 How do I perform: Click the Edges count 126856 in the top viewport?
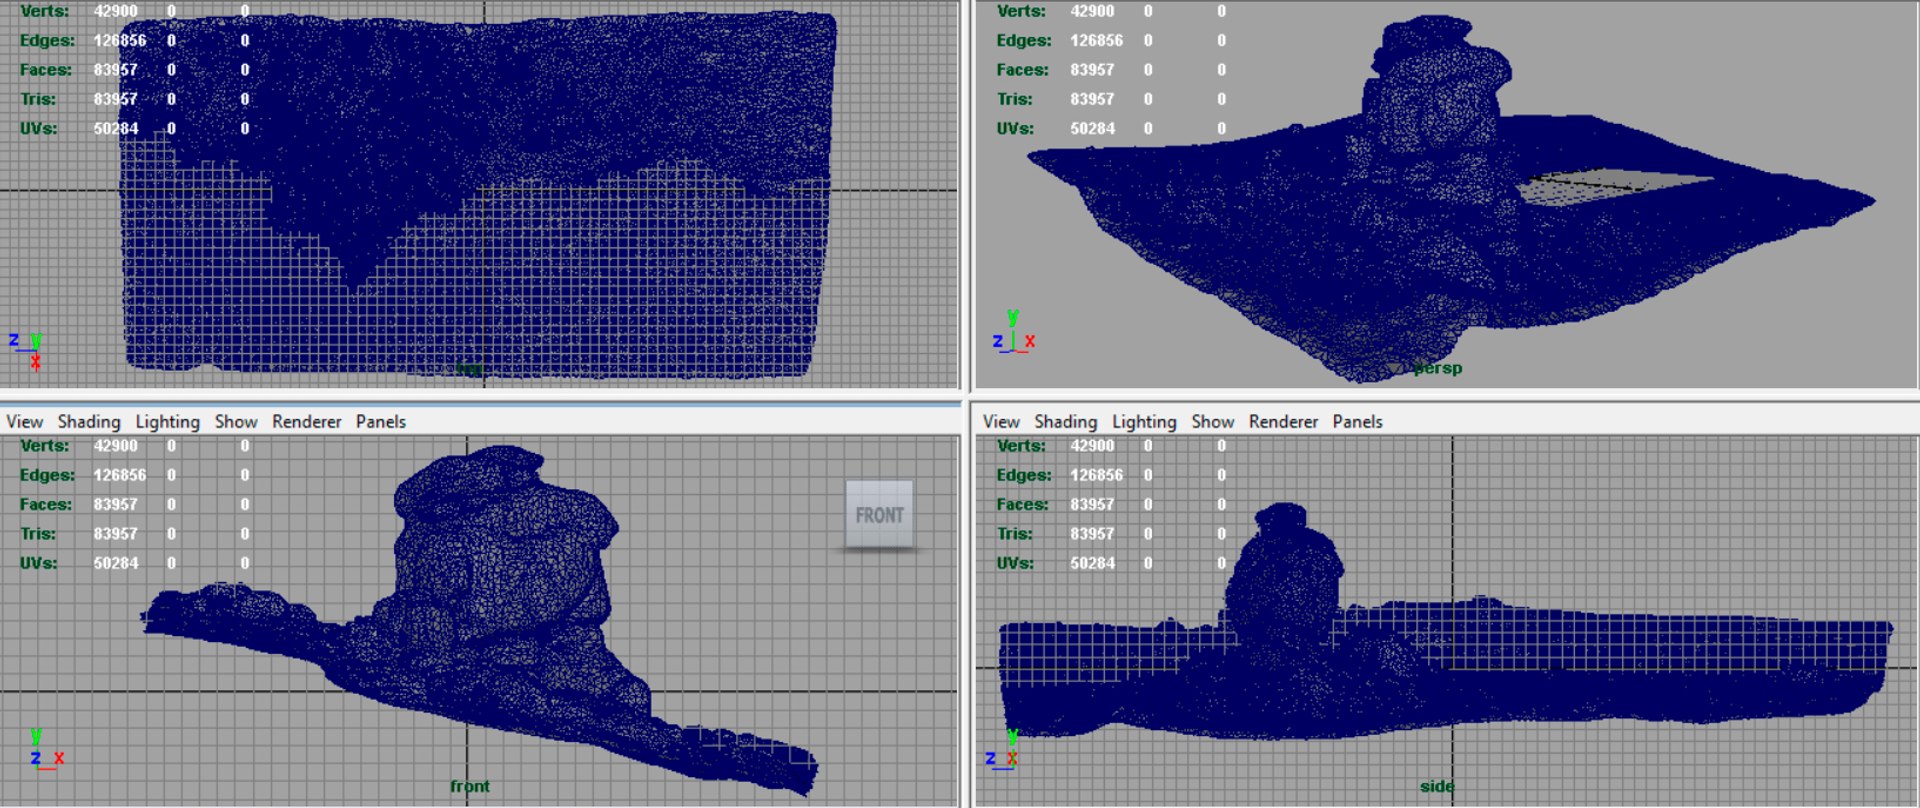[120, 41]
